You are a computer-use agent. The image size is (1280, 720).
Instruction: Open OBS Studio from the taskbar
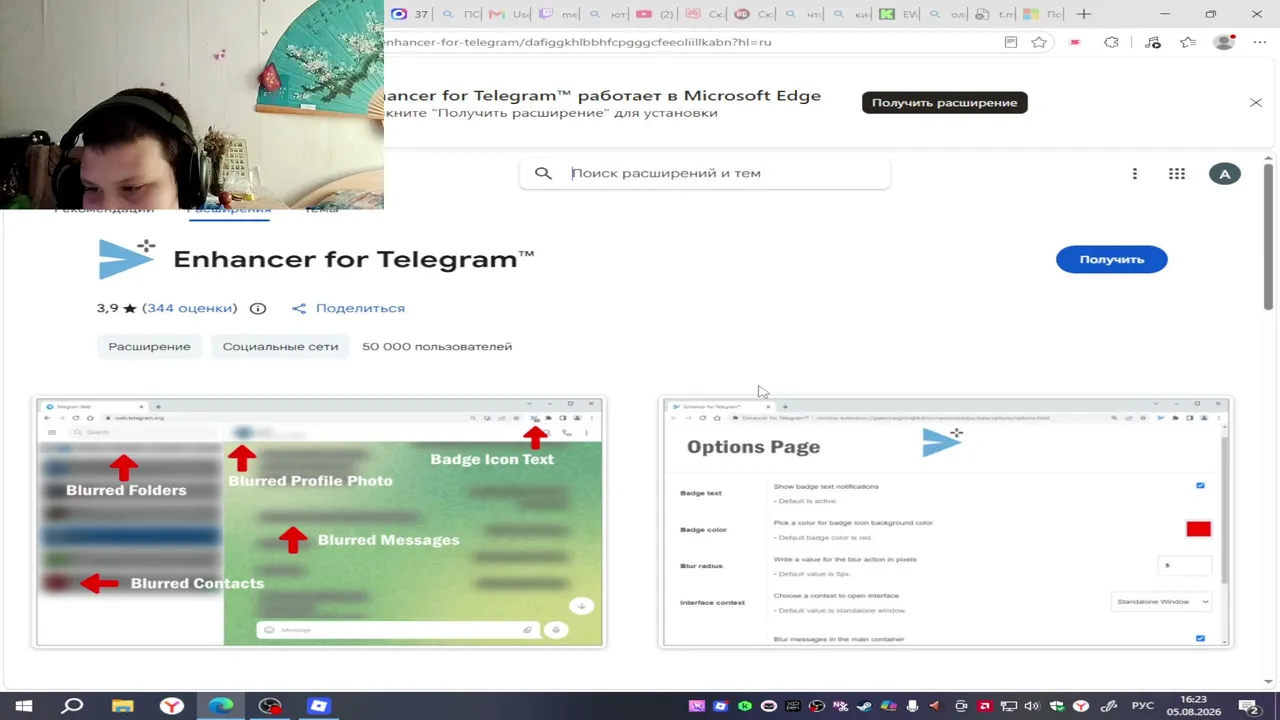pyautogui.click(x=270, y=706)
